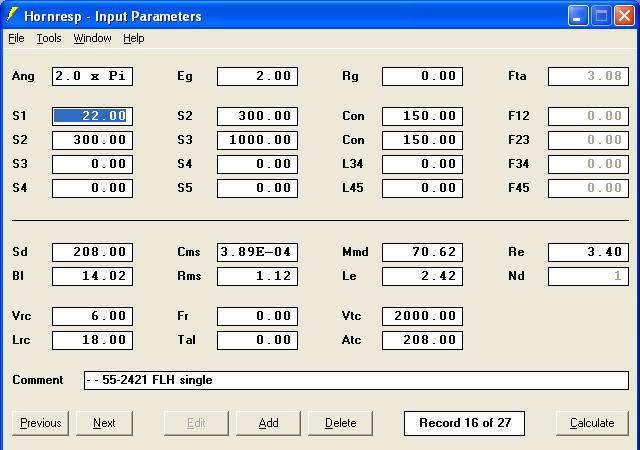640x450 pixels.
Task: Select the Sd field with 208.00
Action: point(92,252)
